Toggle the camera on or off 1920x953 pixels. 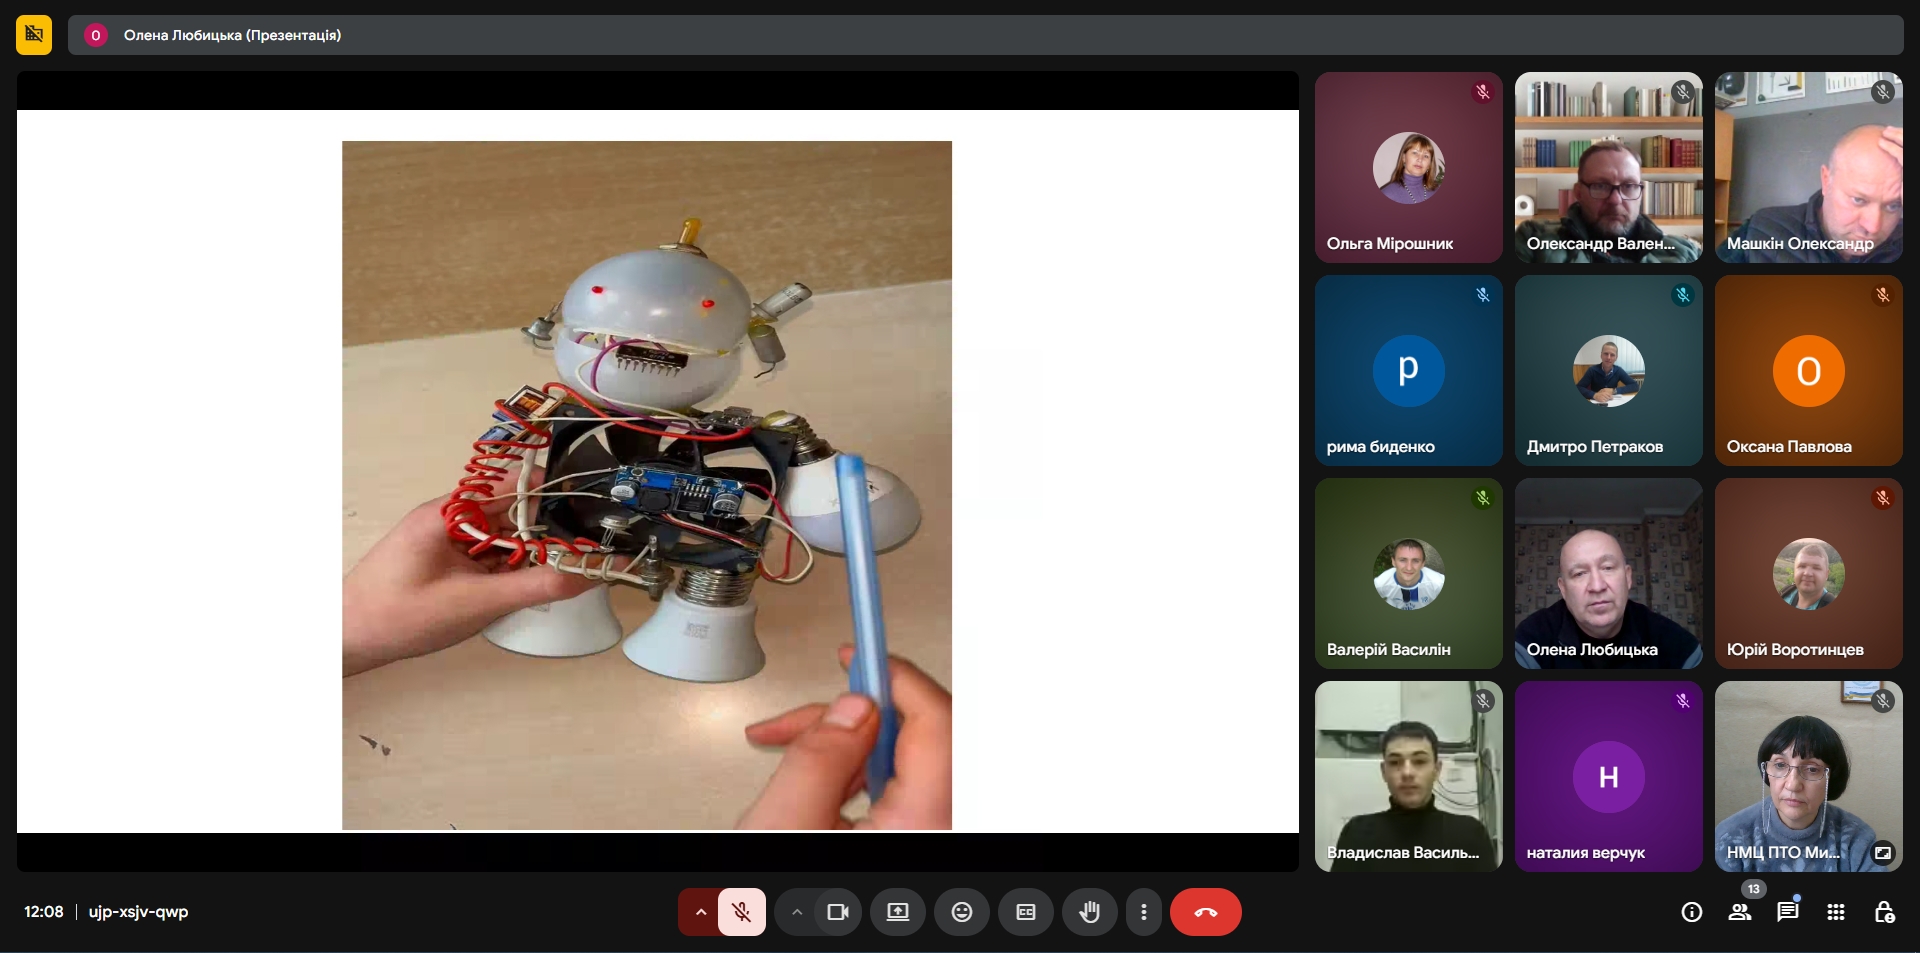pyautogui.click(x=837, y=912)
